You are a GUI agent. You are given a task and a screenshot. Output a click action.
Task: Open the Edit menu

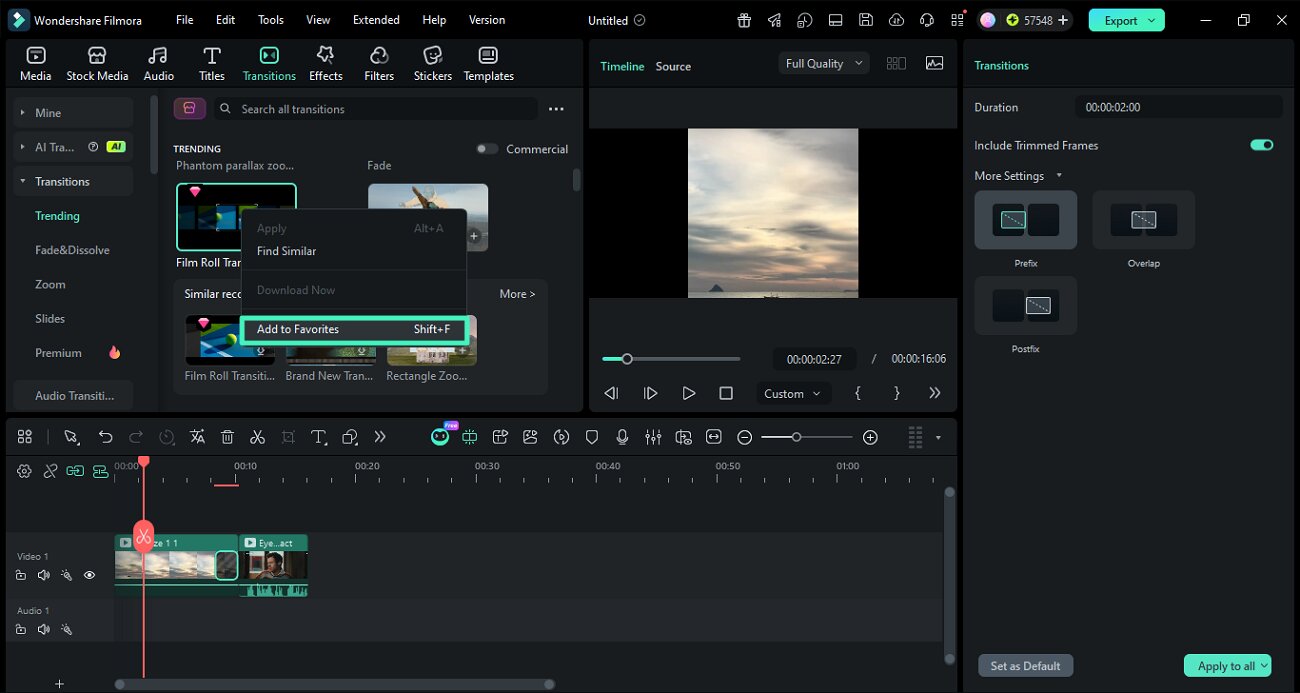click(x=225, y=20)
